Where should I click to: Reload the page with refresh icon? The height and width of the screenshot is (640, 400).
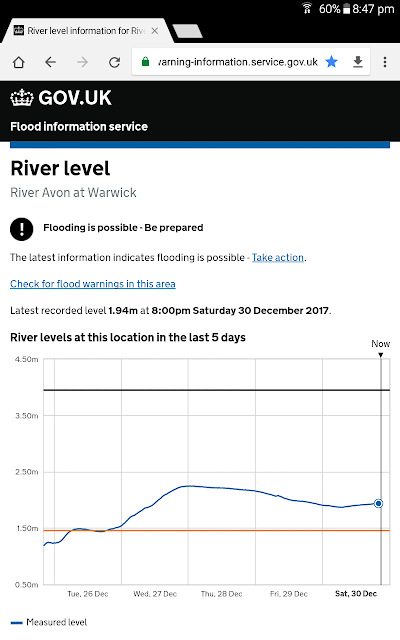[x=115, y=62]
